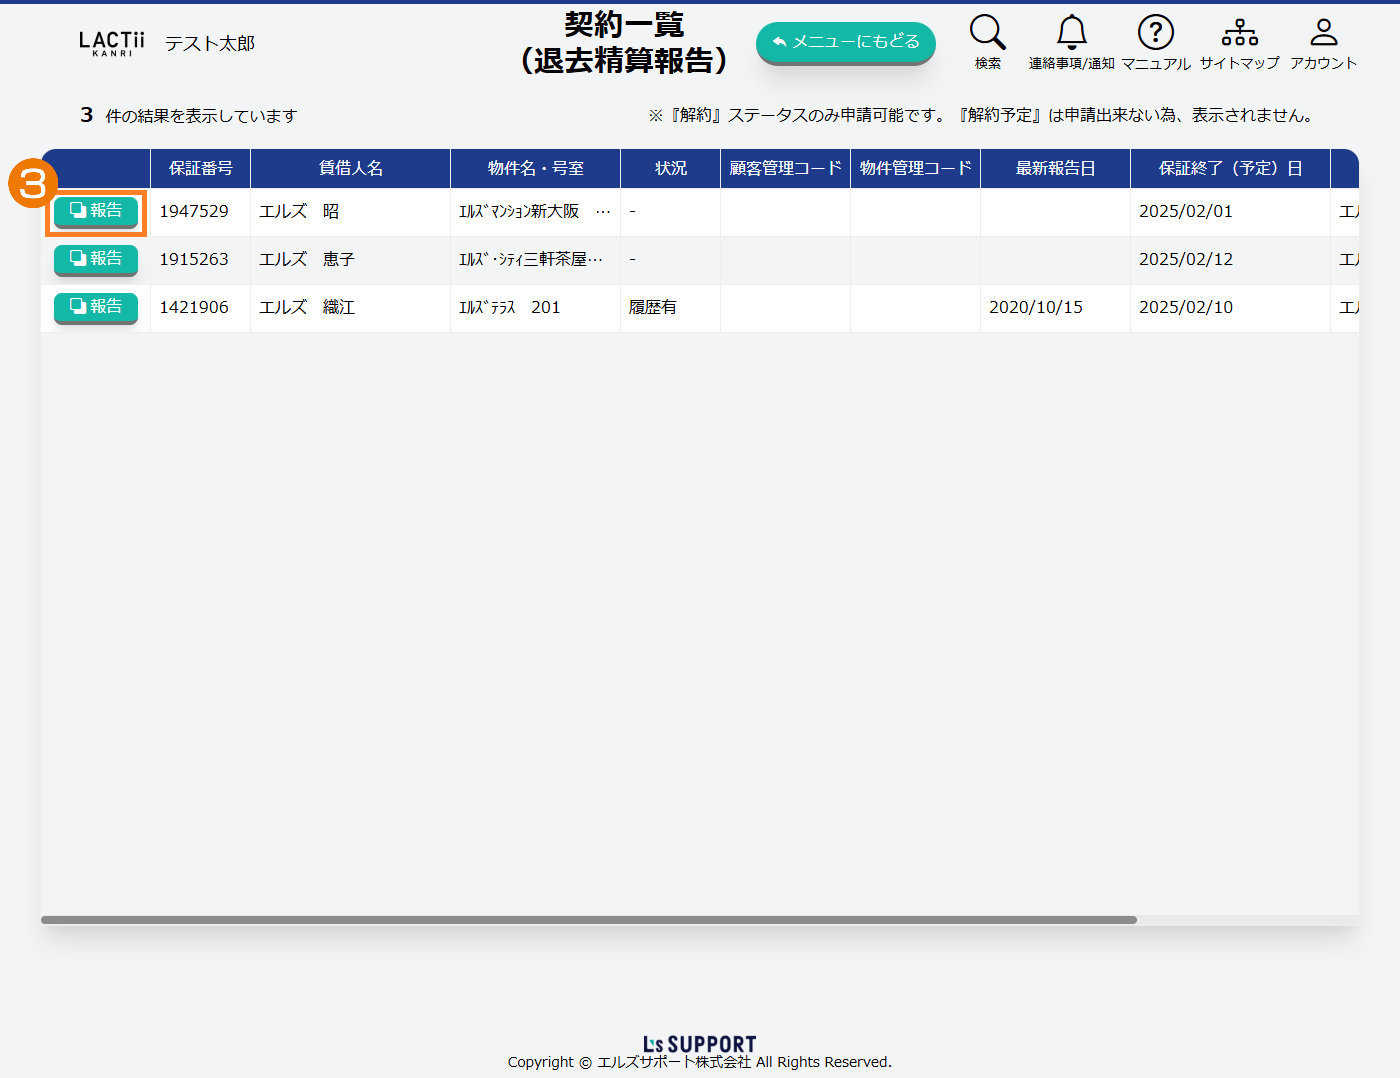Click the truncated ｴﾙｽﾞ･ｼﾃｨ三軒茶屋 property name
Screen dimensions: 1400x1078
coord(530,259)
